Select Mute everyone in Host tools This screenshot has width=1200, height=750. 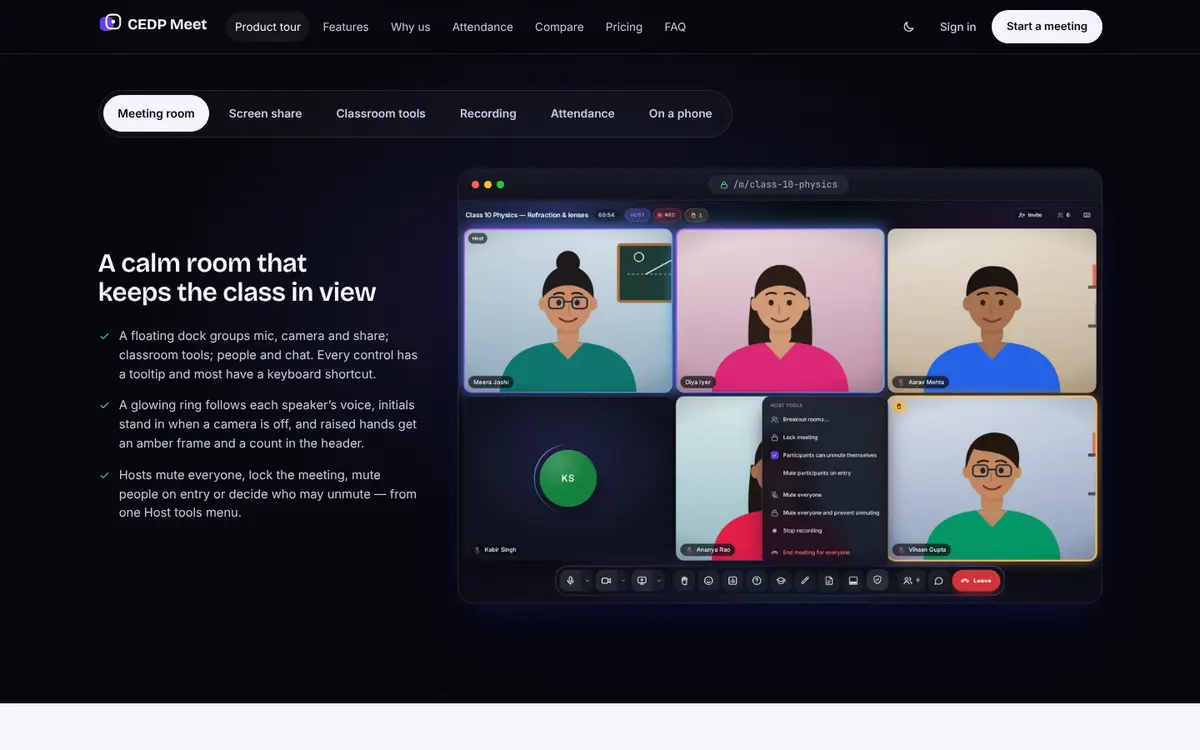tap(824, 495)
